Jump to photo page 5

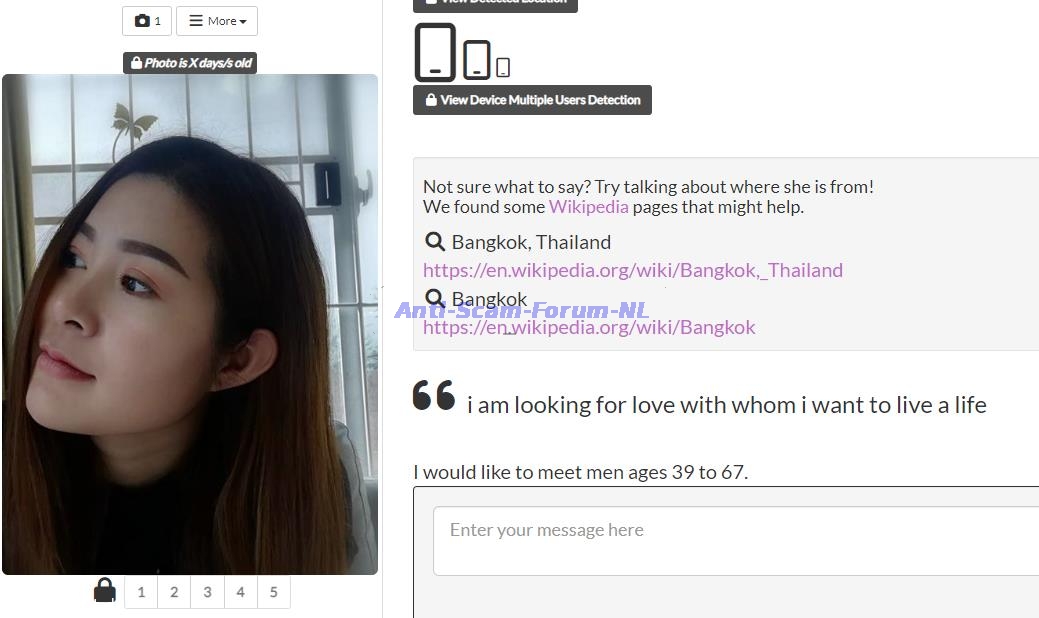coord(273,592)
